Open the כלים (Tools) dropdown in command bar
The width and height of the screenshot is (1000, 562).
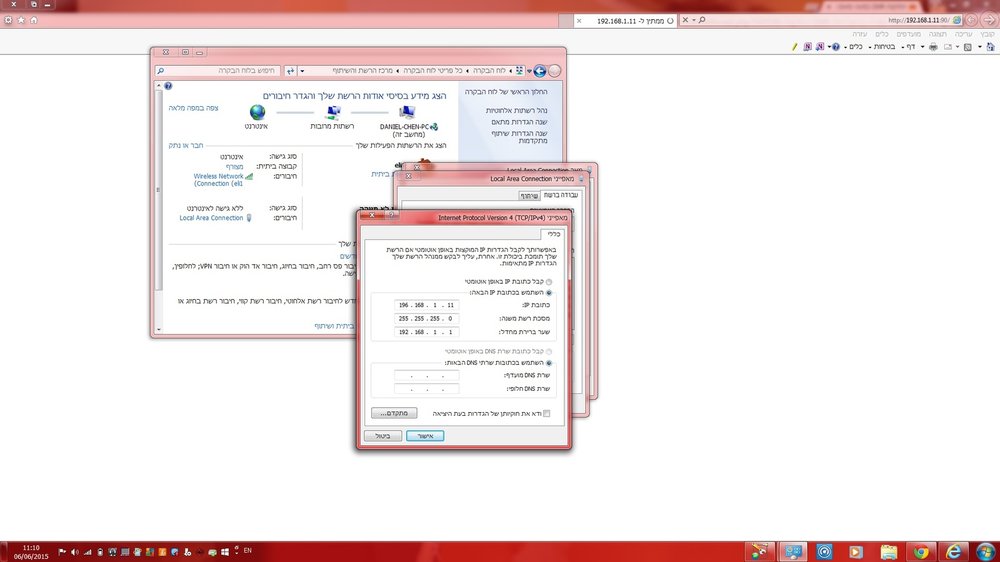click(853, 47)
